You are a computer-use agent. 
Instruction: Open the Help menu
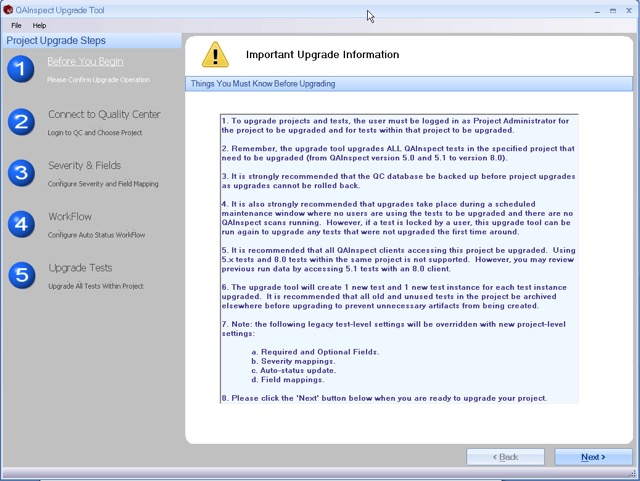pos(39,25)
